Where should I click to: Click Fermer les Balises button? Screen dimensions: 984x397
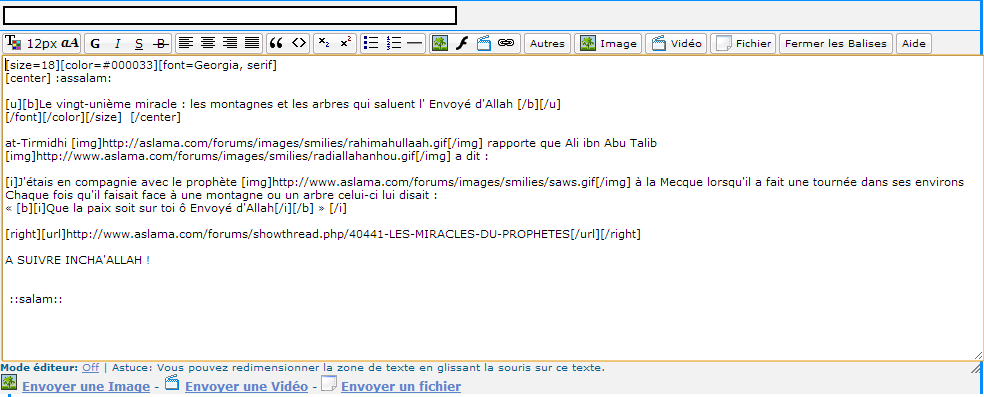click(x=836, y=43)
